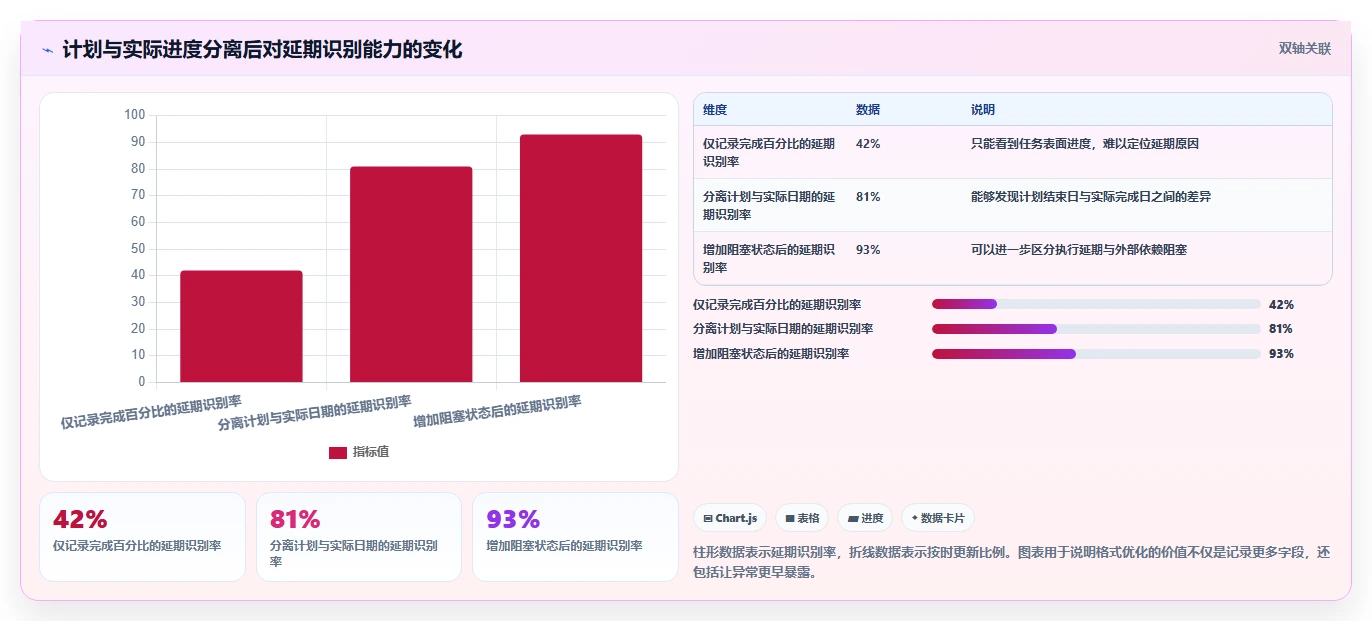Click progress list label 仅记录完成百分比的延期识别率
Screen dimensions: 1372x621
point(777,305)
